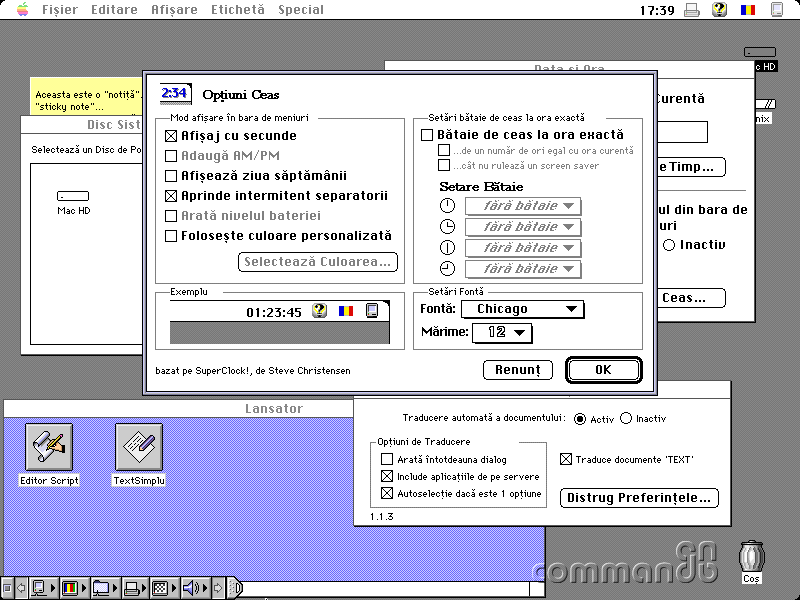Click the date input field in Data și Ora
The image size is (800, 600).
[682, 132]
